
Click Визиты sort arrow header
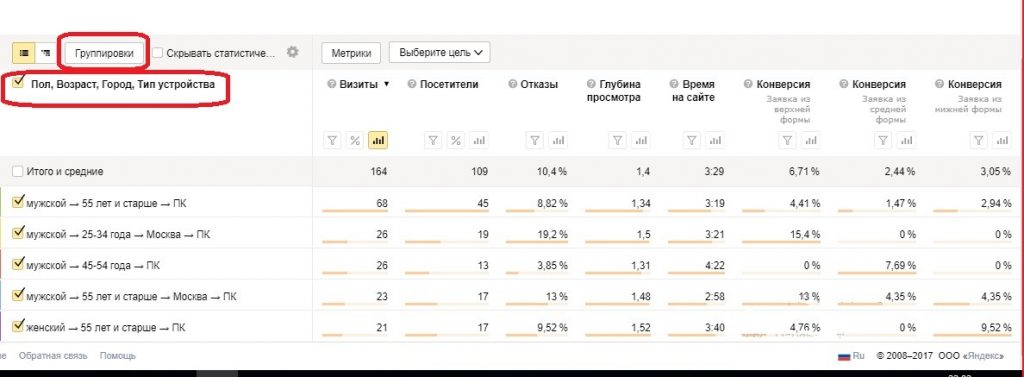(364, 84)
